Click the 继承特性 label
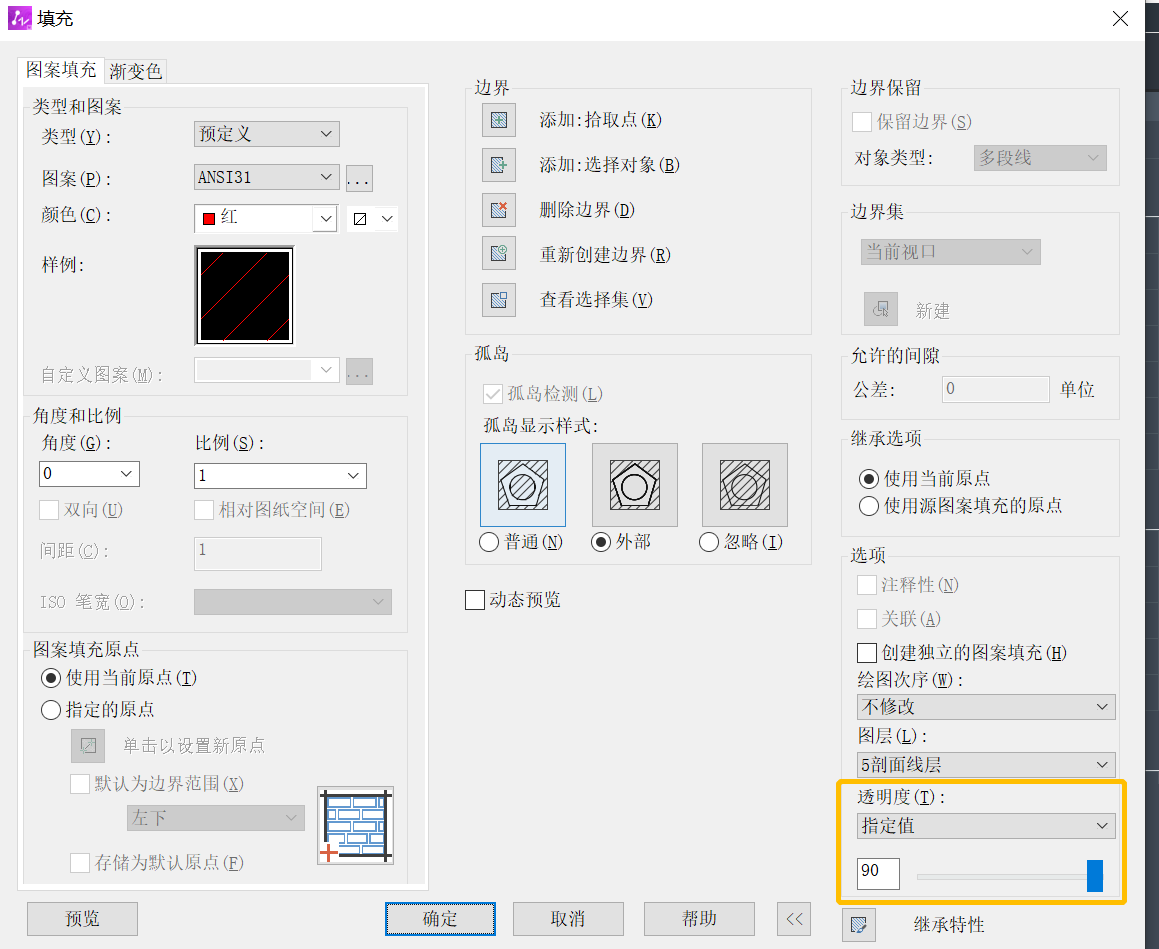Image resolution: width=1159 pixels, height=949 pixels. point(949,925)
